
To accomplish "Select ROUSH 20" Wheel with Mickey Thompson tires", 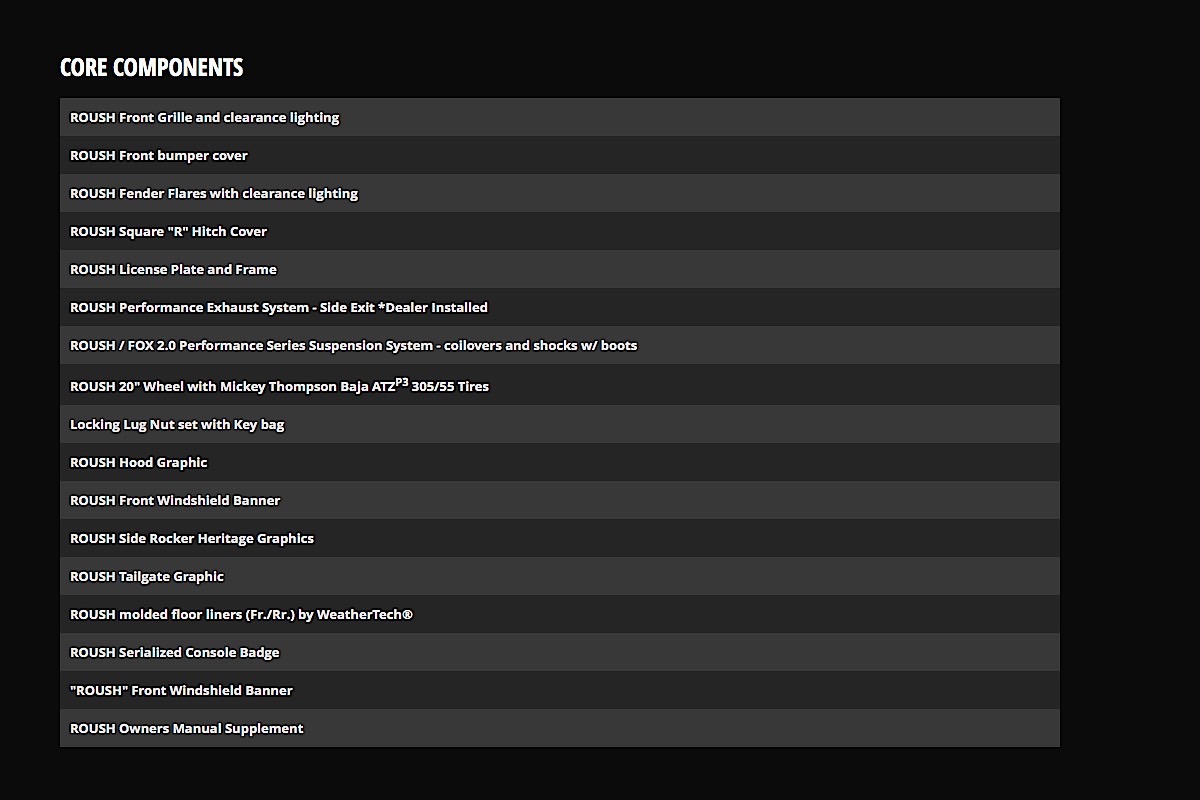I will (560, 385).
